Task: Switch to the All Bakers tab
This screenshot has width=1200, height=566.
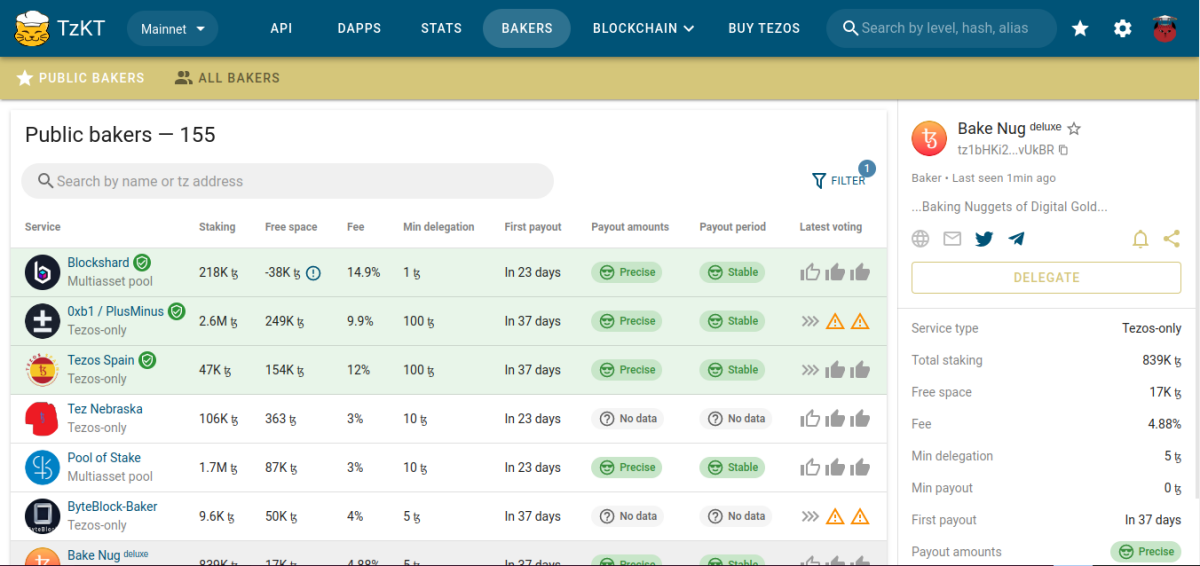Action: pos(227,78)
